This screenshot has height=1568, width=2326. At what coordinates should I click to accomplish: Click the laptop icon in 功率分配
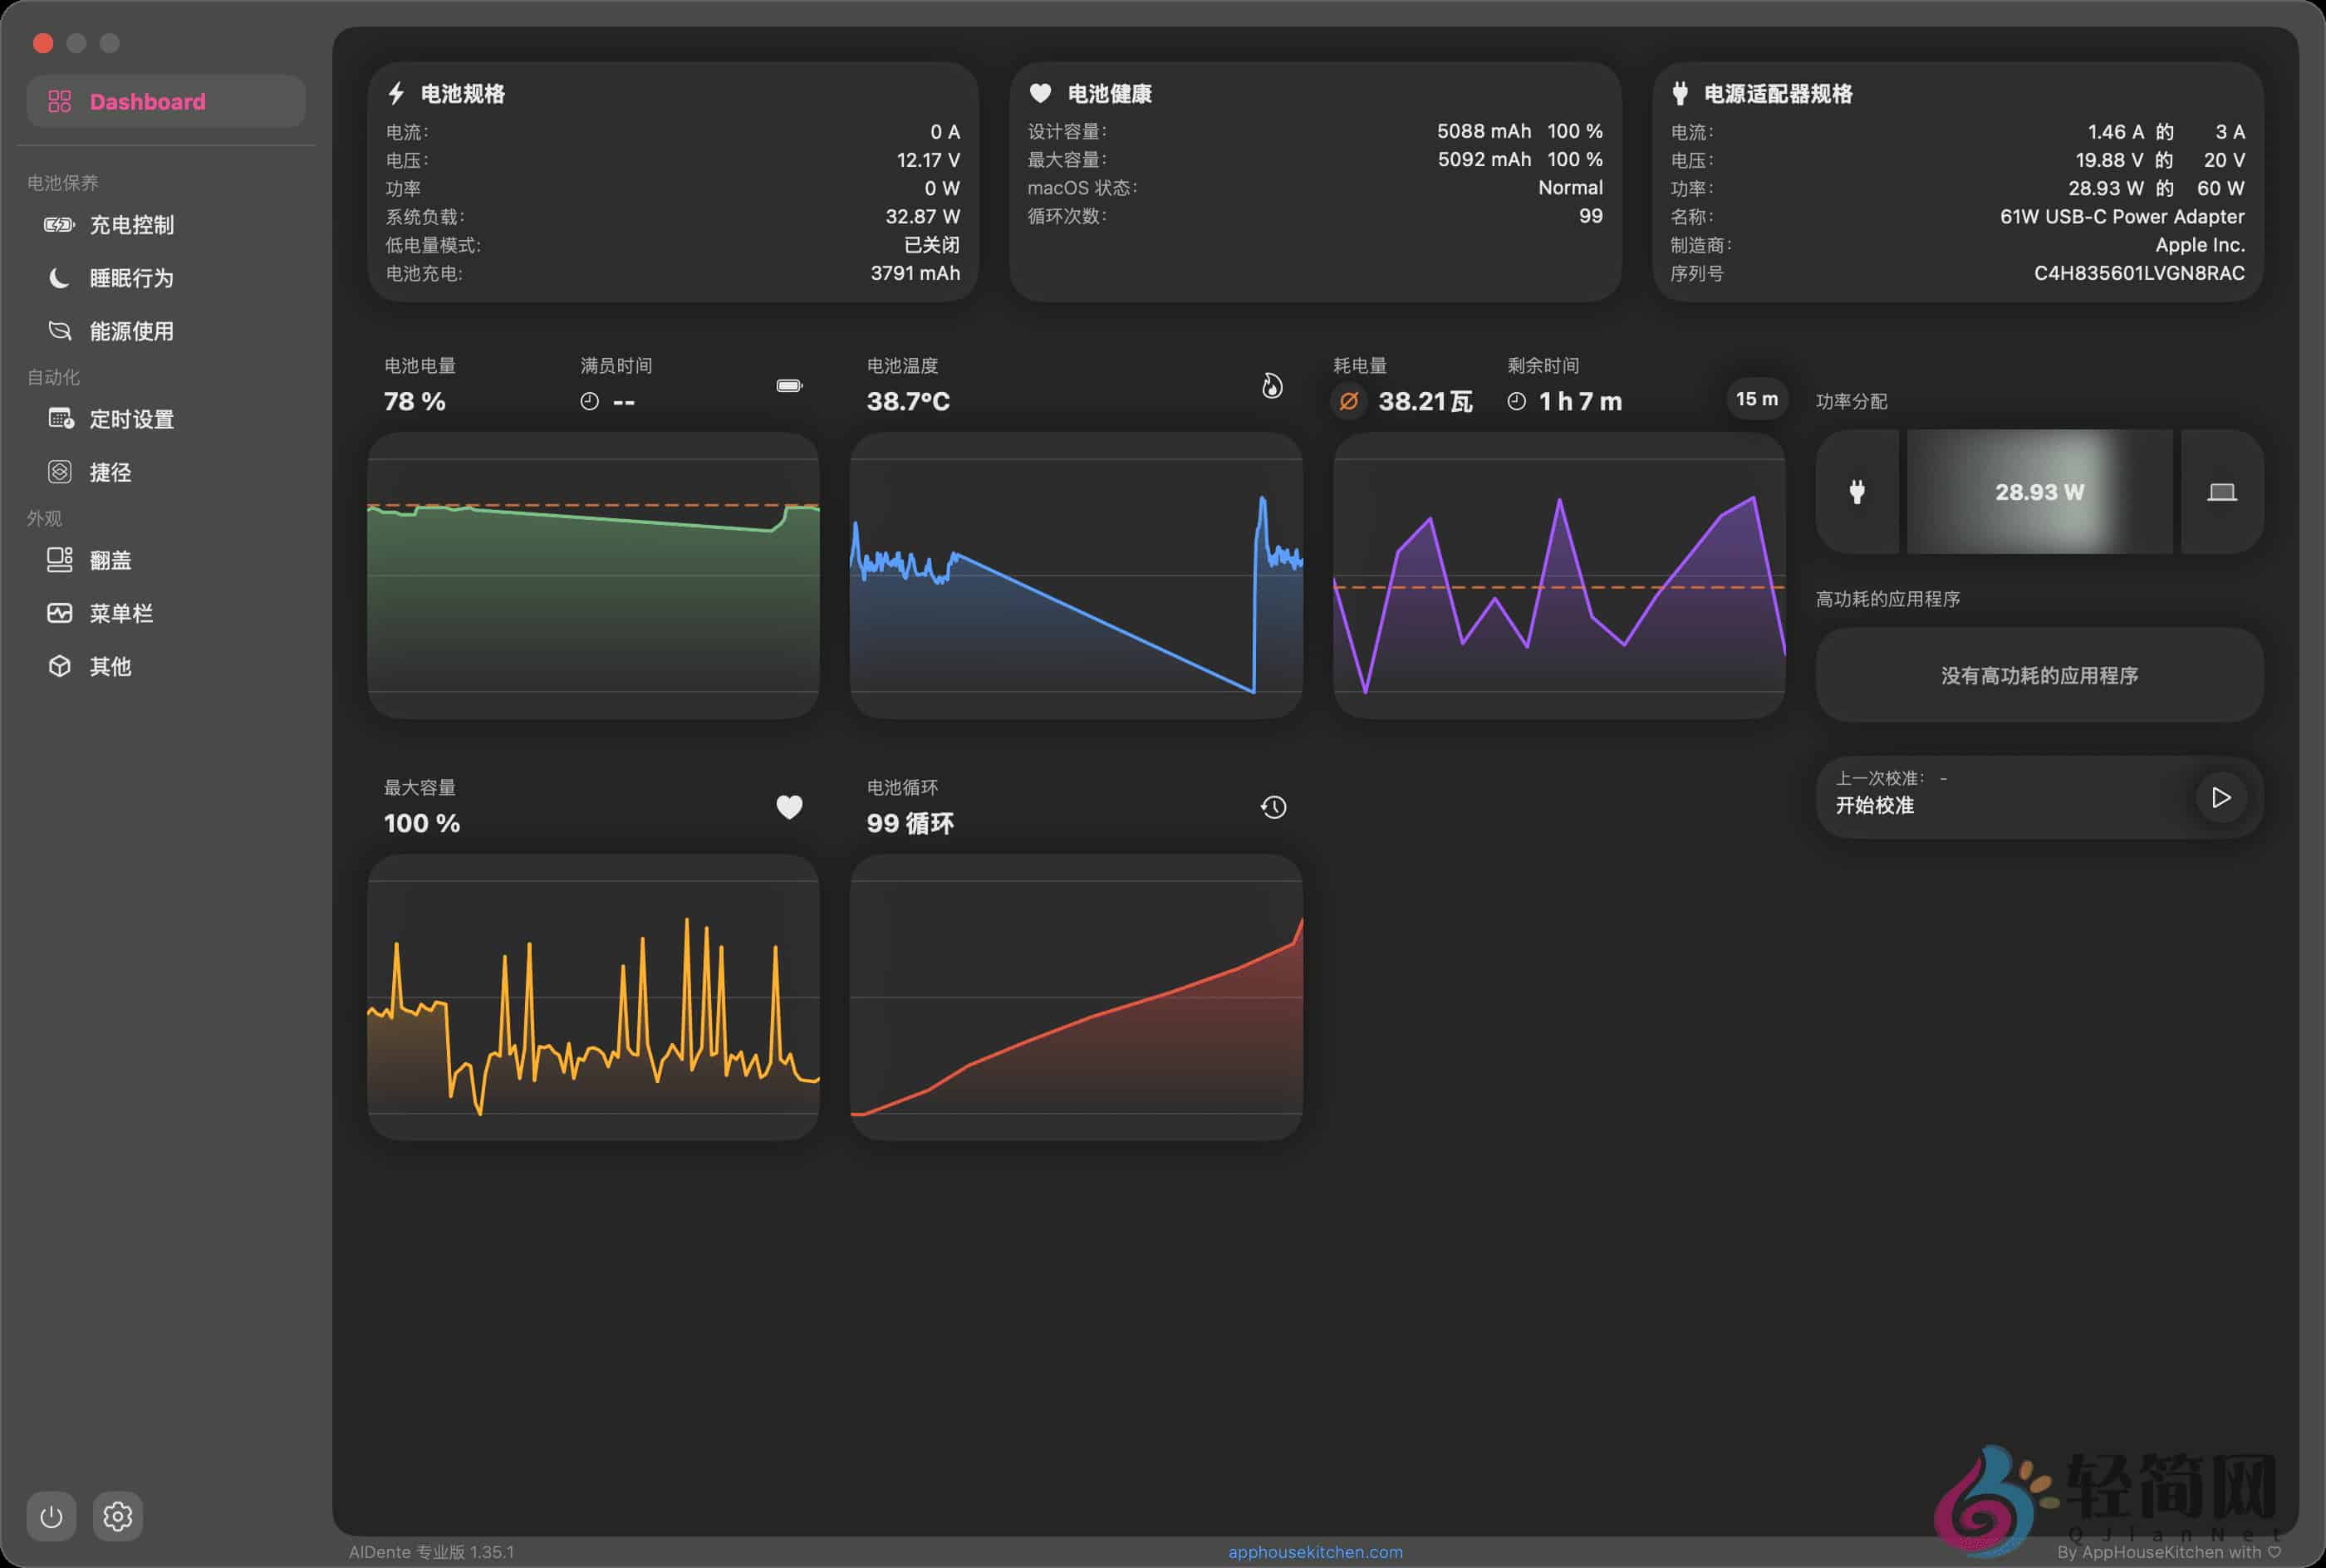[2221, 492]
